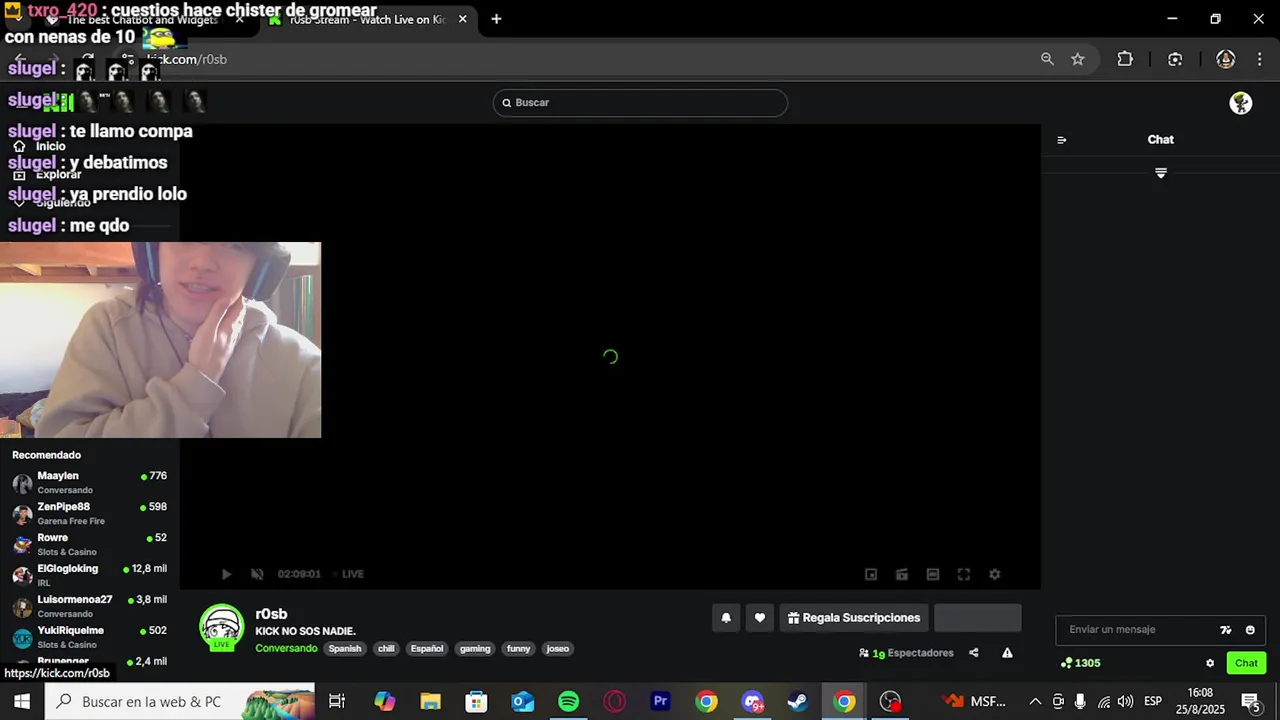Click the clip creation icon in player controls
The height and width of the screenshot is (720, 1280).
902,574
